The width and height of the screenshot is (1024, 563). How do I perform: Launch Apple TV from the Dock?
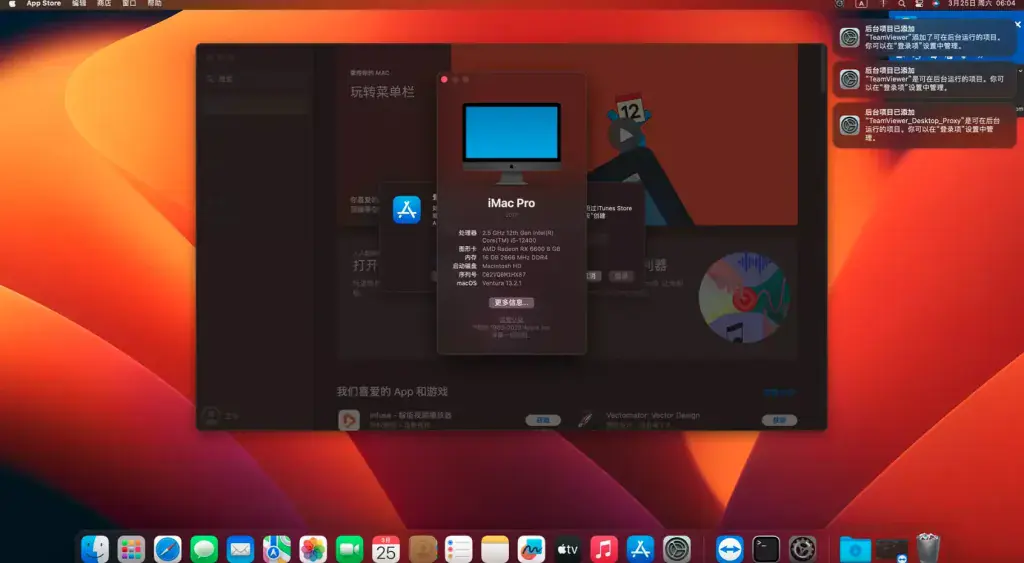[x=568, y=549]
